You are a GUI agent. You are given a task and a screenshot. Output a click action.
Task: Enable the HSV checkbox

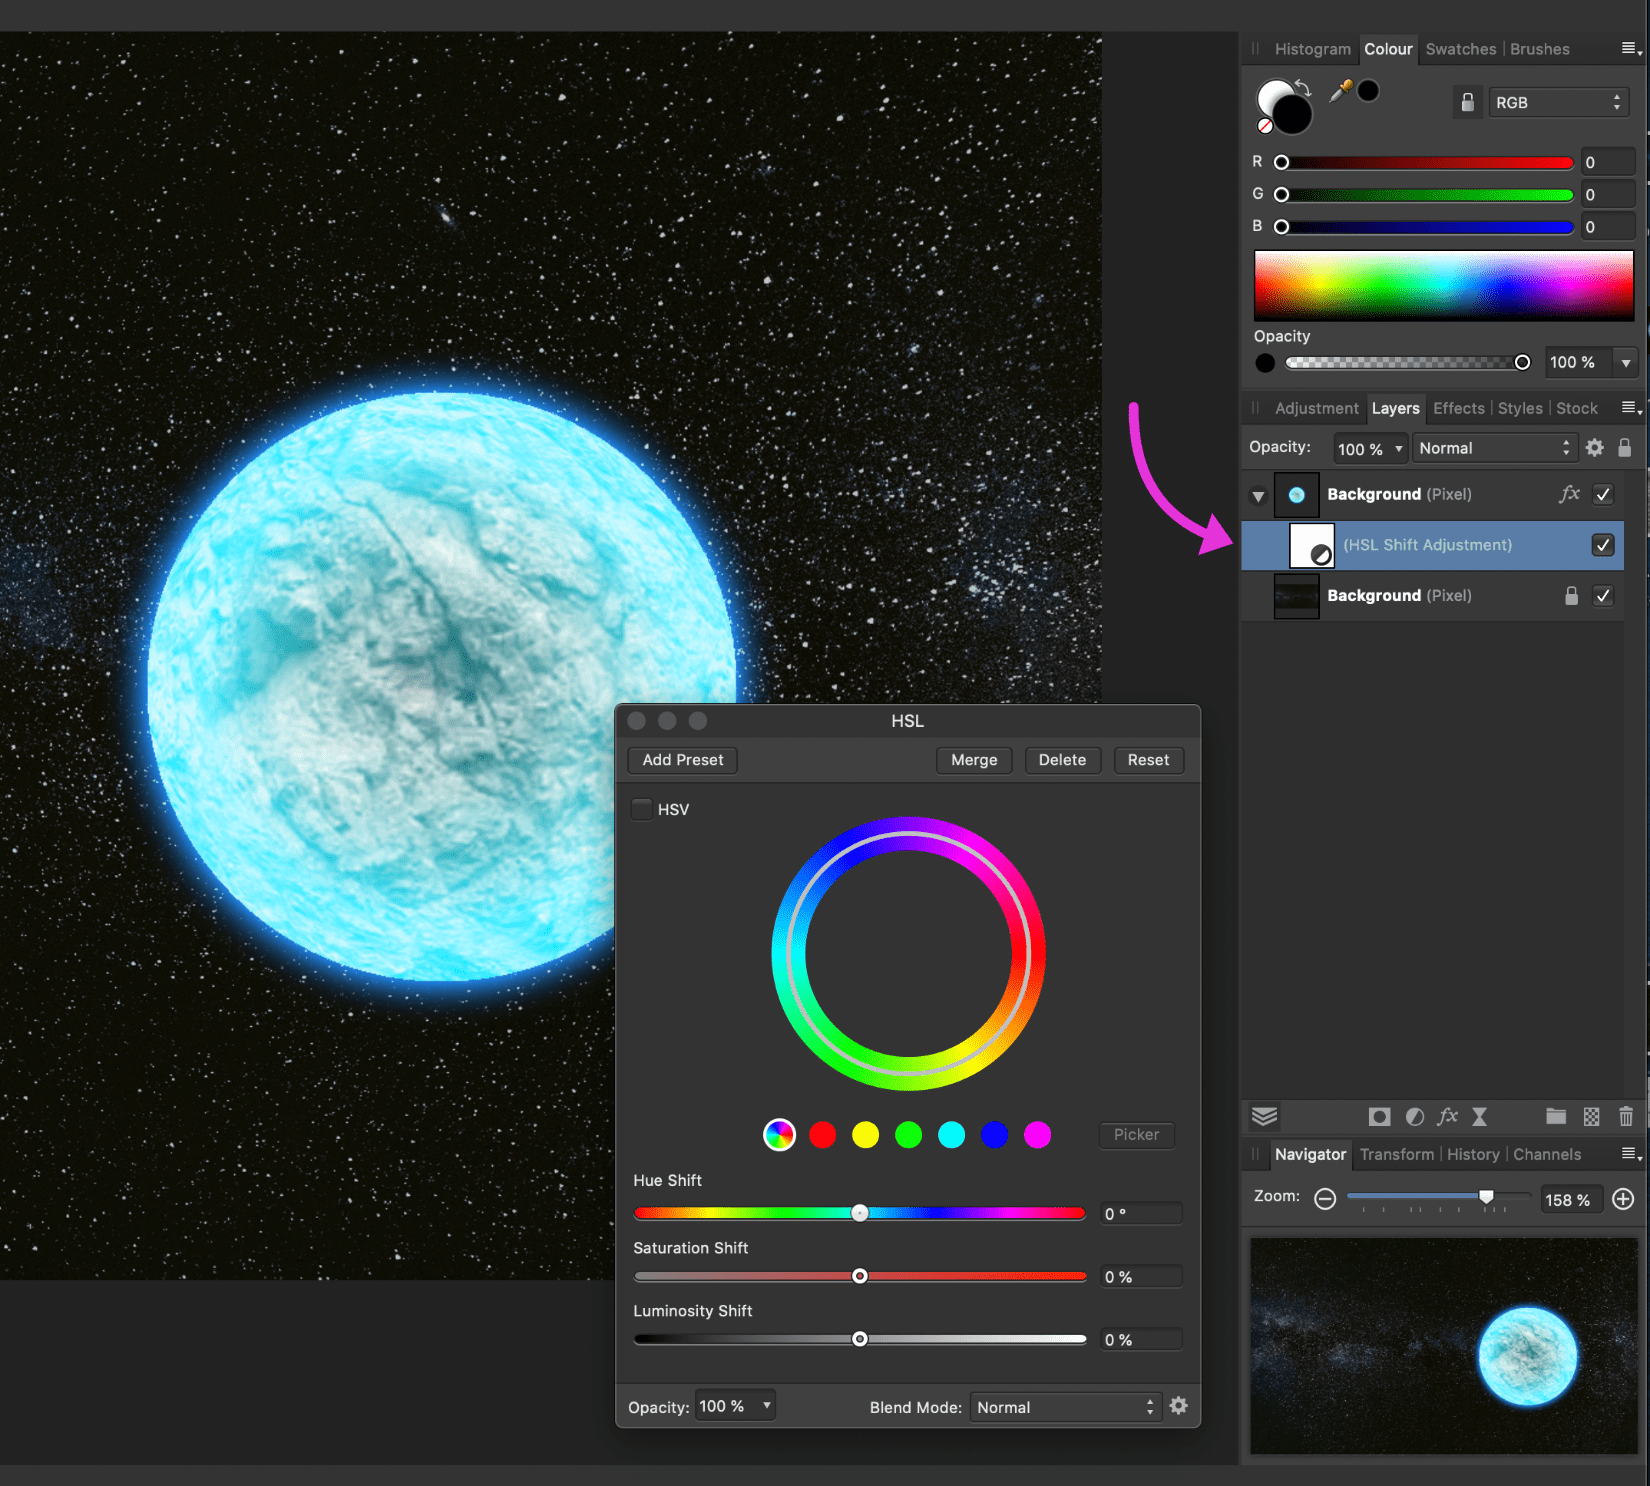(642, 809)
